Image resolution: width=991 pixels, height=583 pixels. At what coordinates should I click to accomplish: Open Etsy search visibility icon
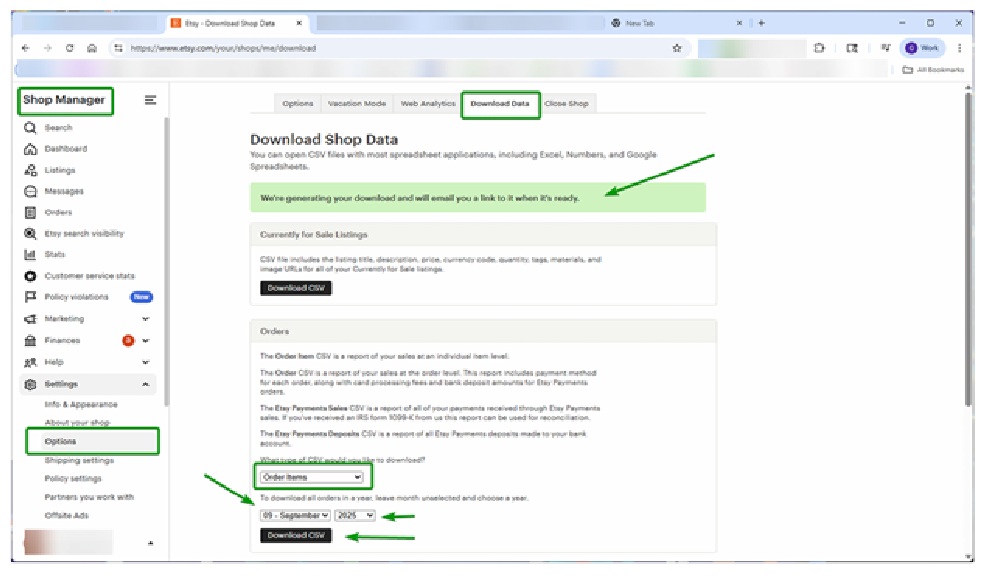30,233
